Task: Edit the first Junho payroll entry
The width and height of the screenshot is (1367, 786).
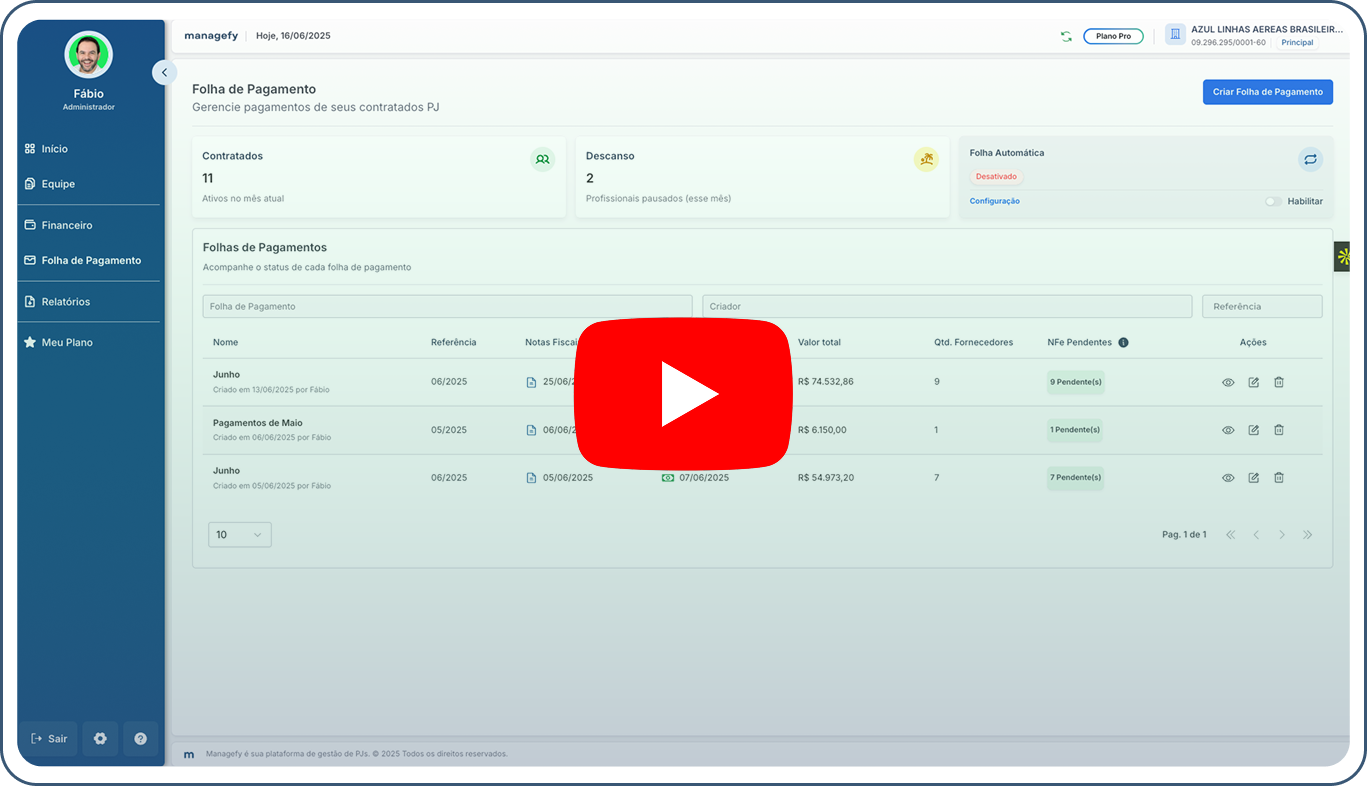Action: (x=1253, y=382)
